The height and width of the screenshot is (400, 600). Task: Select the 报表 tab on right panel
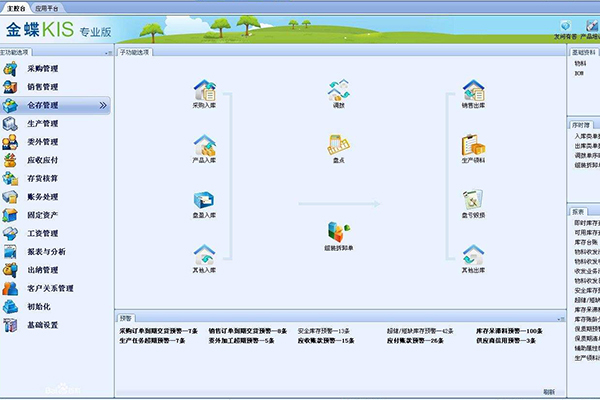[x=578, y=212]
